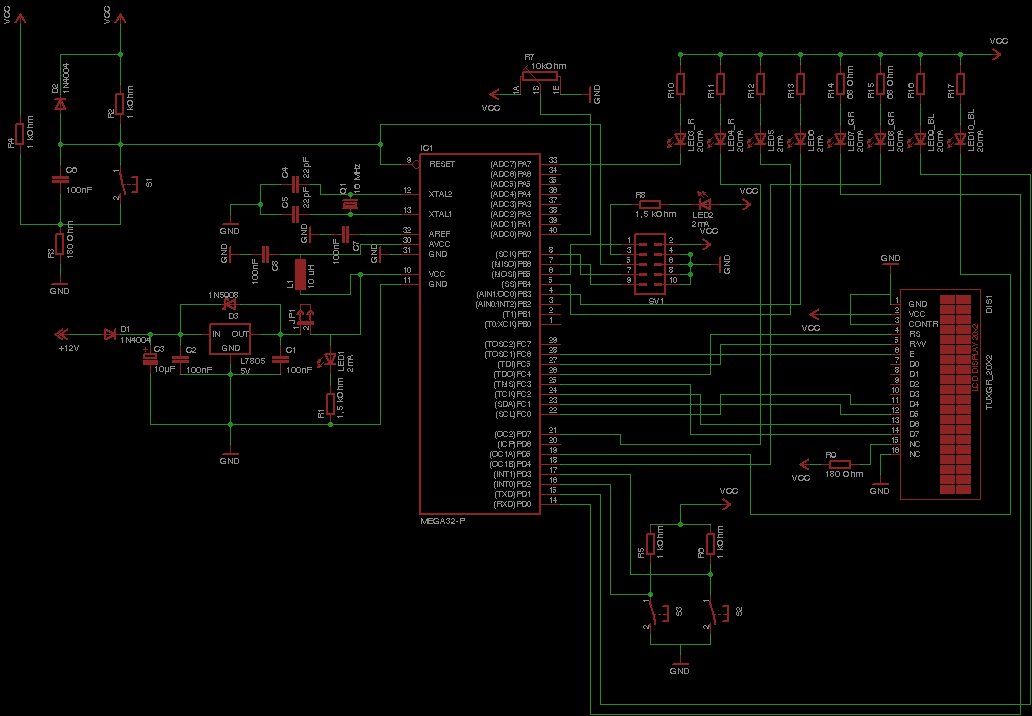The image size is (1032, 716).
Task: Click the L1 10 uH inductor
Action: pos(301,274)
